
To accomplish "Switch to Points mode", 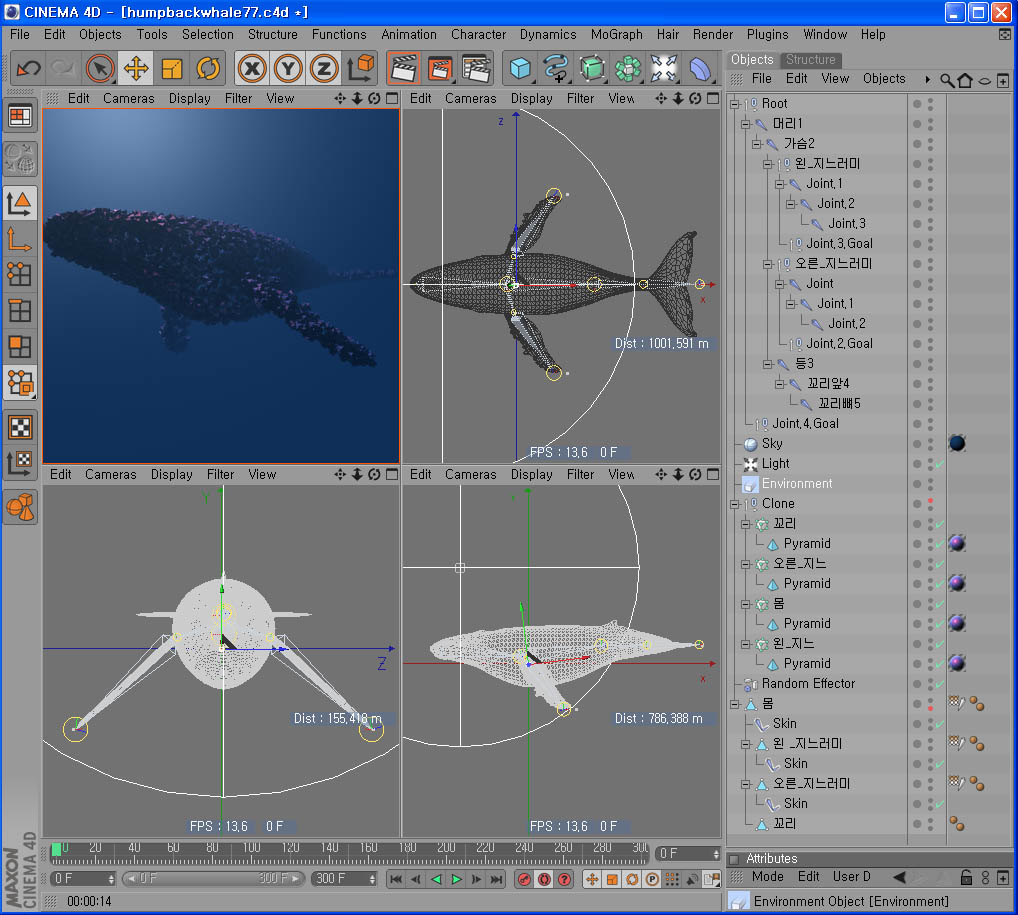I will pos(20,275).
